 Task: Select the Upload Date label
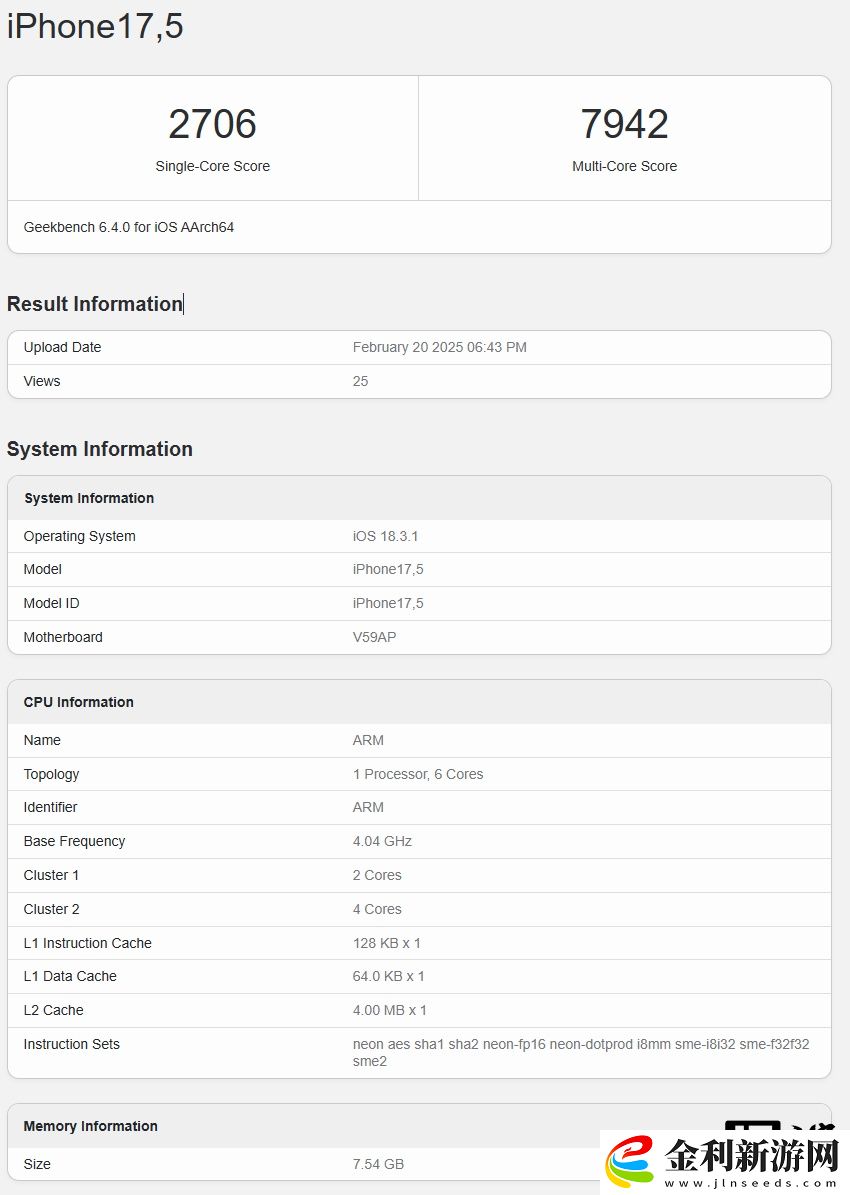63,348
